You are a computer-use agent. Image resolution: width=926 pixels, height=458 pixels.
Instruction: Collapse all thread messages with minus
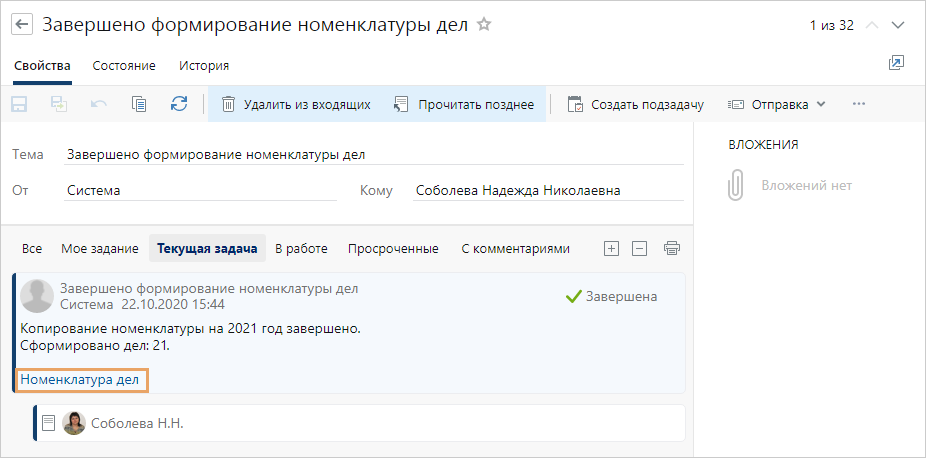point(641,249)
